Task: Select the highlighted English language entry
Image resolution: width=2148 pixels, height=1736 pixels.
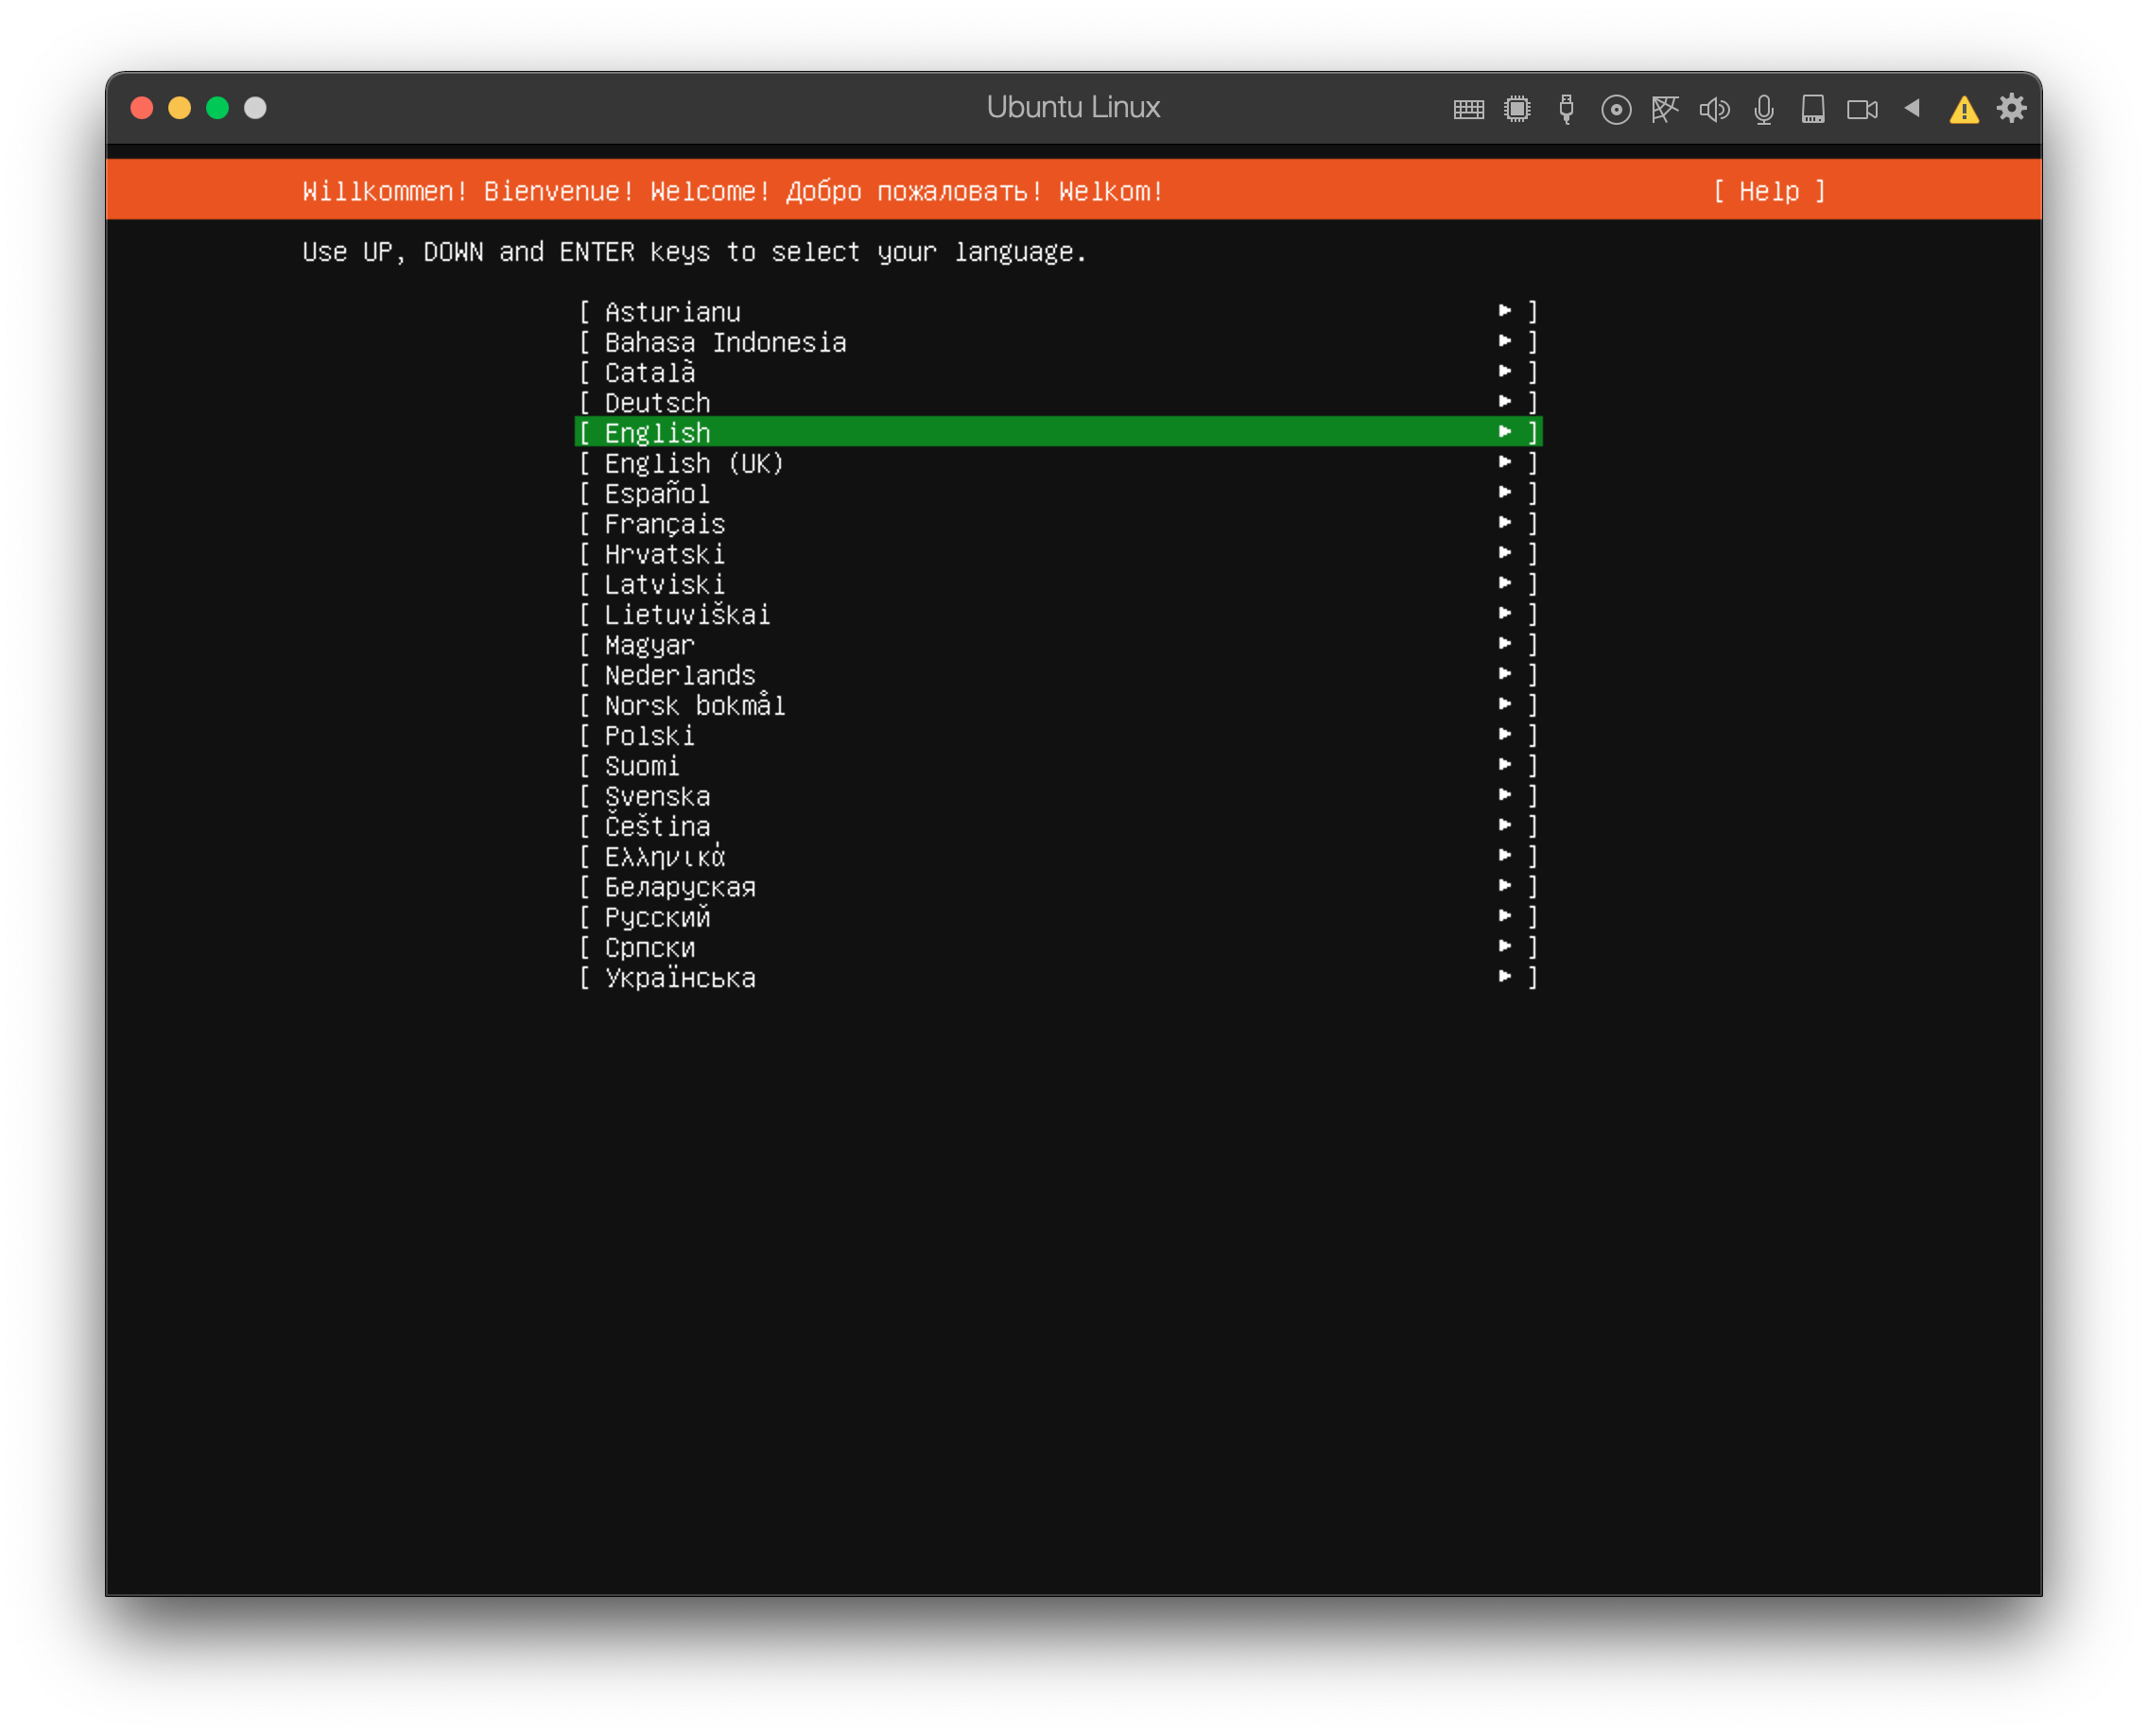Action: [1058, 432]
